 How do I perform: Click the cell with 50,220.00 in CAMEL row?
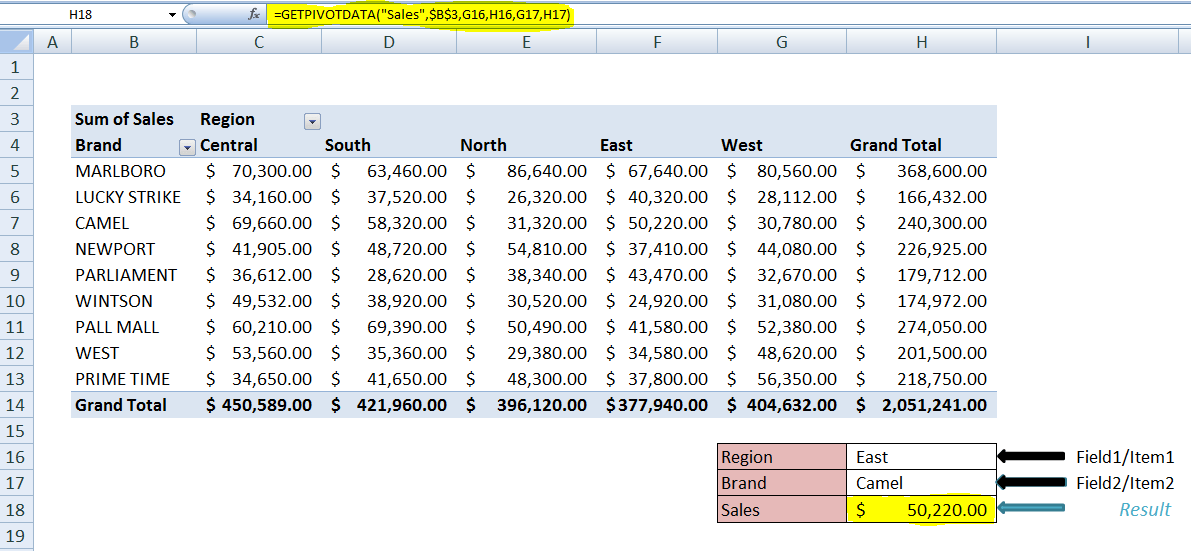pos(656,223)
